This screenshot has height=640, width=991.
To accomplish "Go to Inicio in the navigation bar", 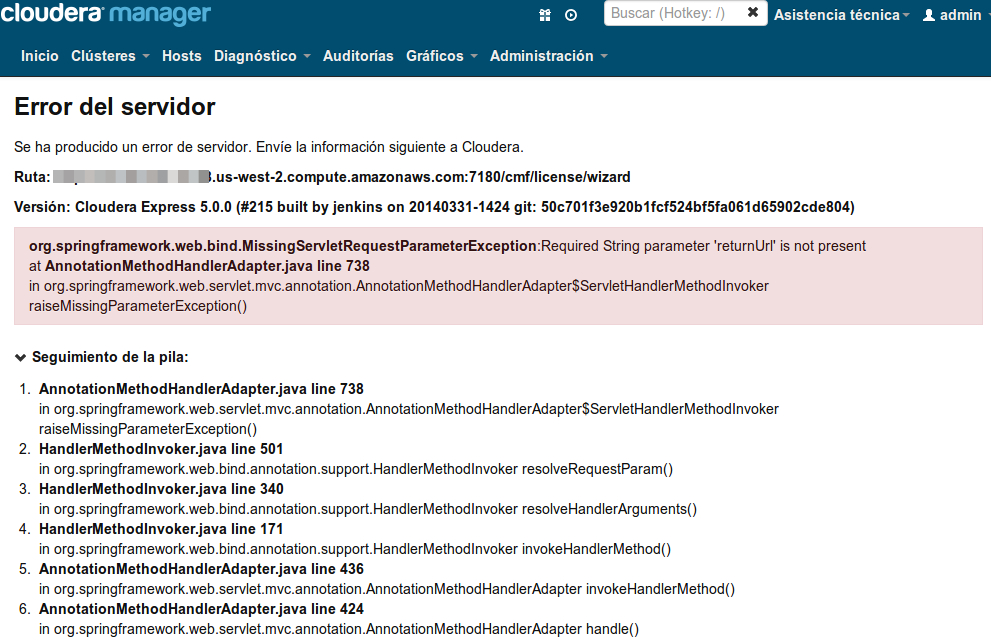I will pyautogui.click(x=39, y=56).
